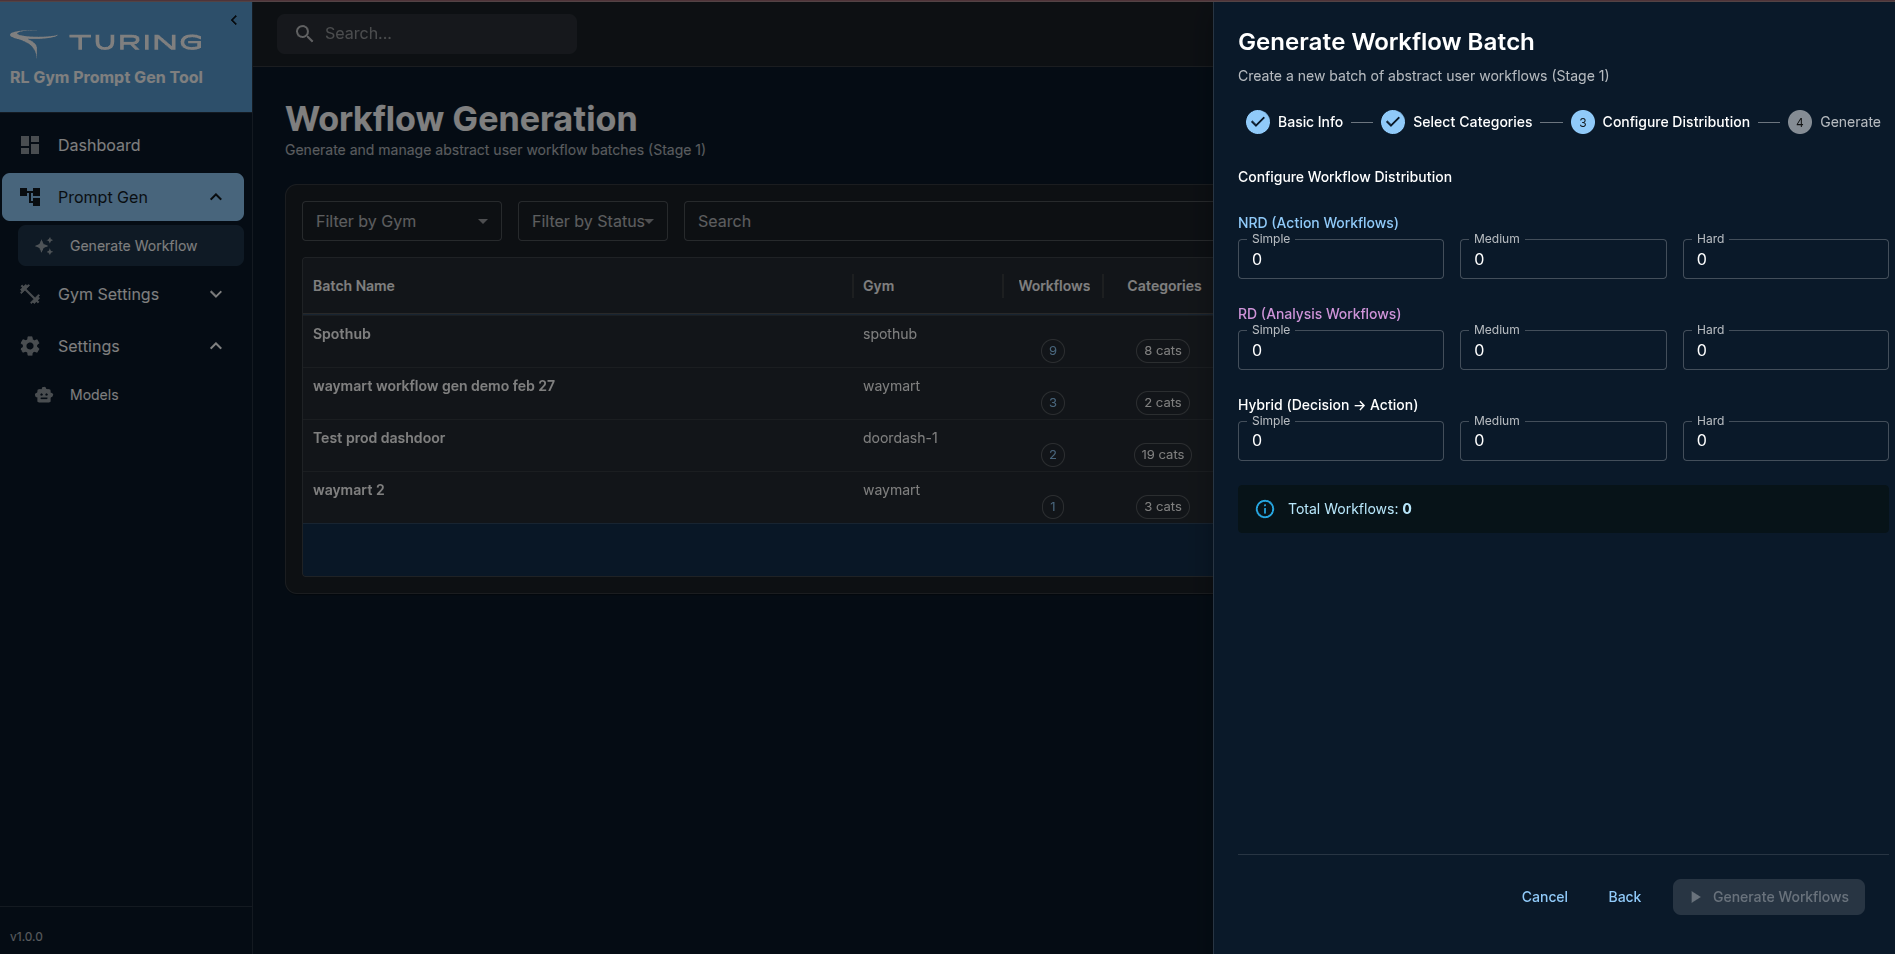1895x954 pixels.
Task: Click the Settings gear icon
Action: pyautogui.click(x=29, y=346)
